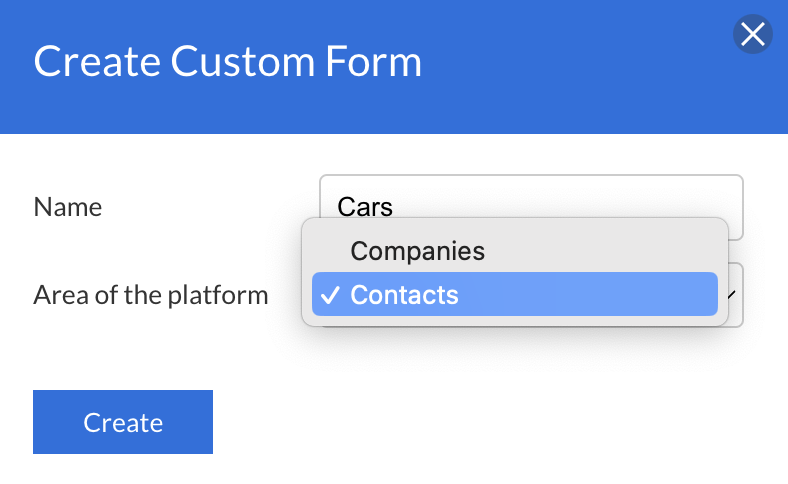The height and width of the screenshot is (484, 788).
Task: Click the white X icon in header
Action: 752,35
